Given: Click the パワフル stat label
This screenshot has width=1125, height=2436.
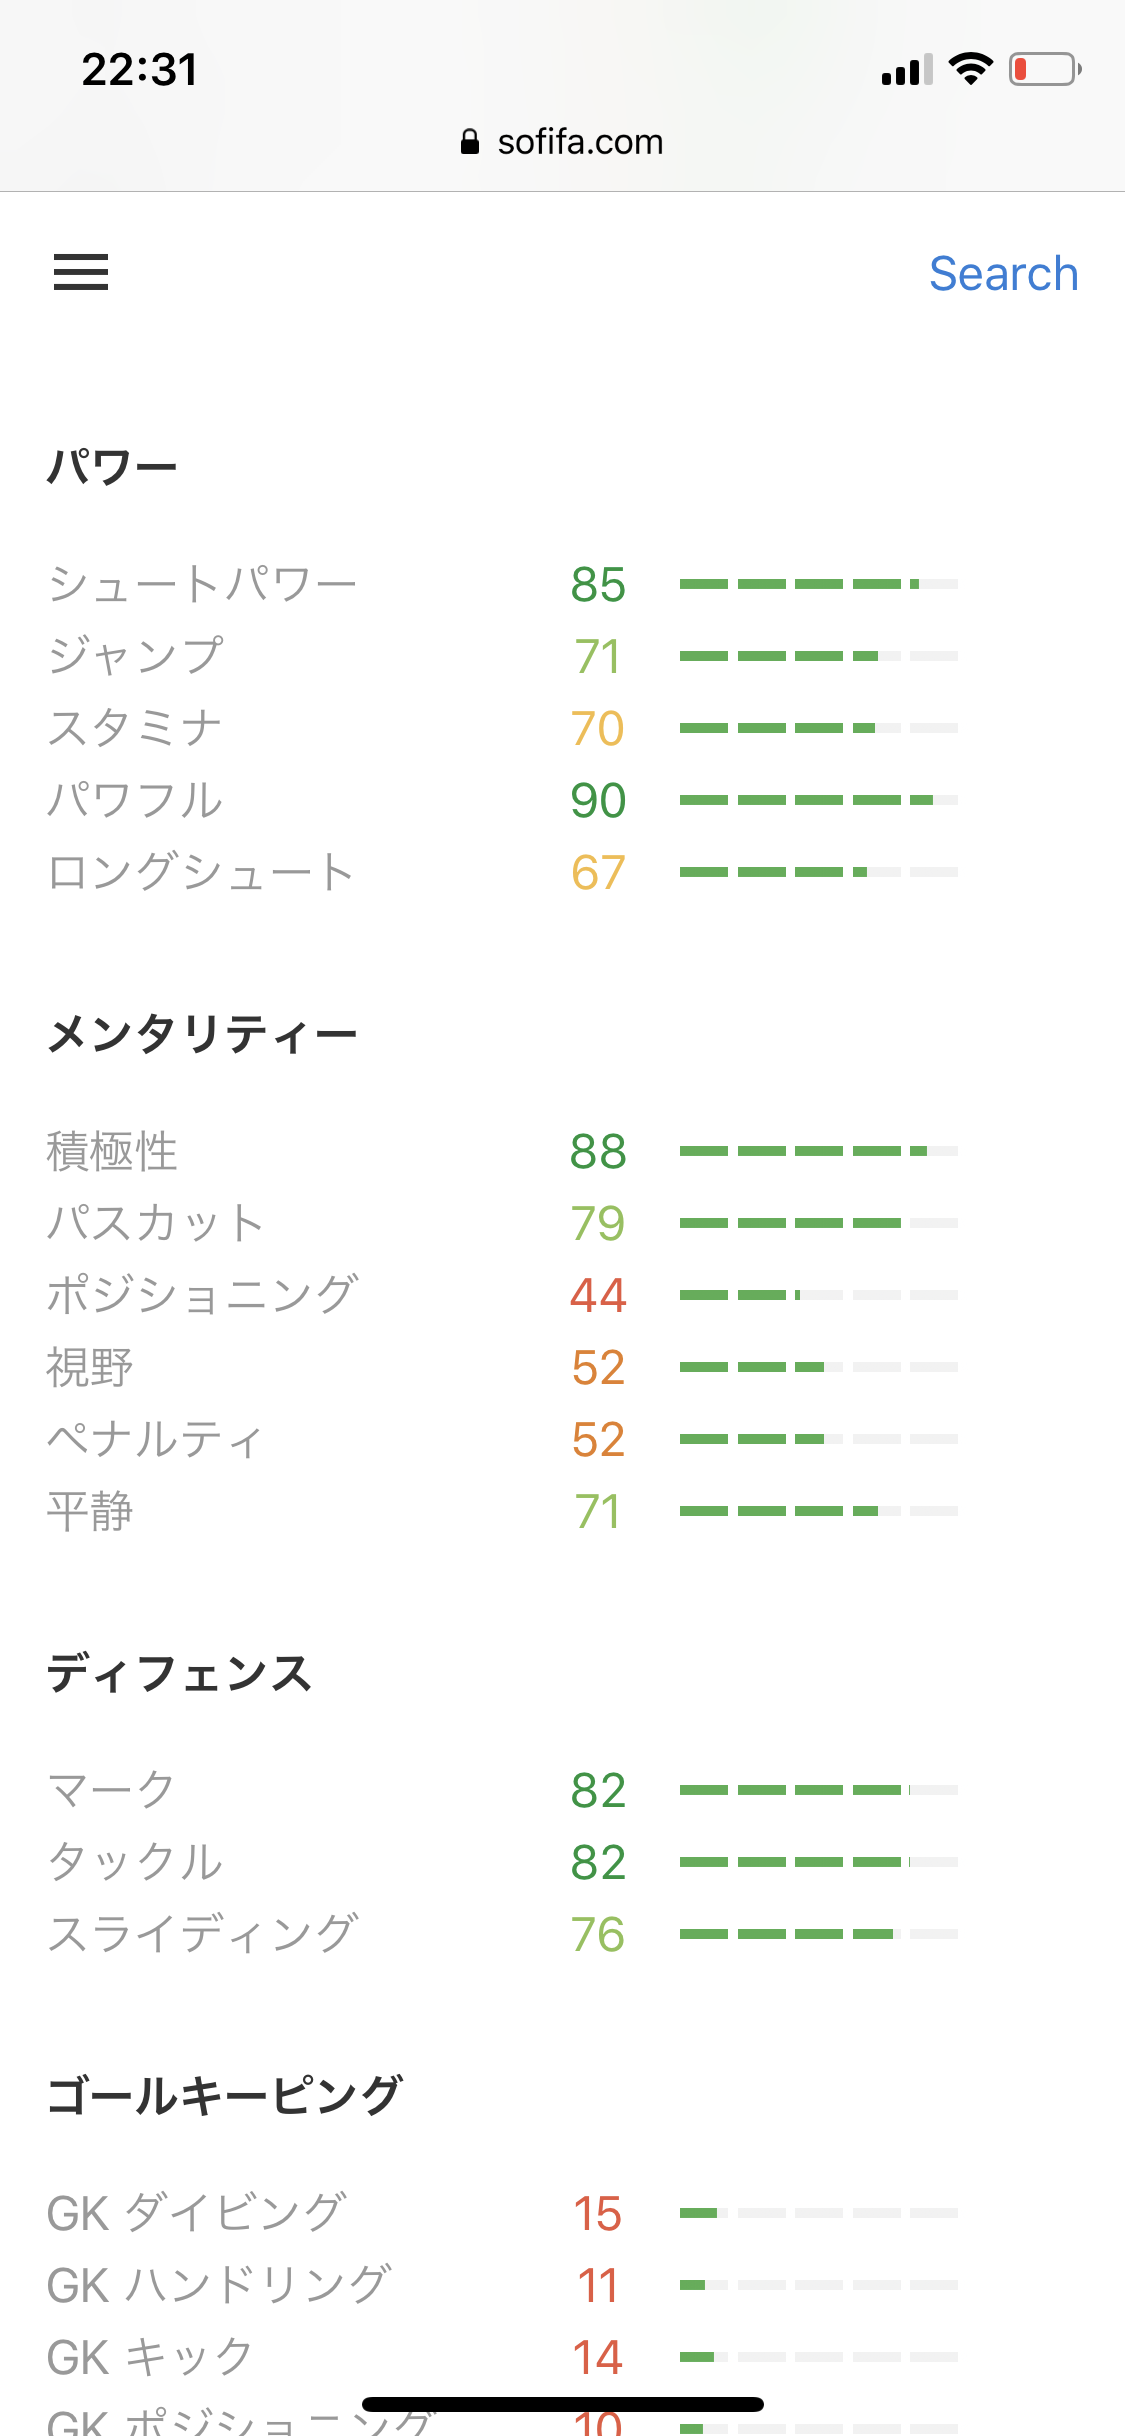Looking at the screenshot, I should point(135,800).
